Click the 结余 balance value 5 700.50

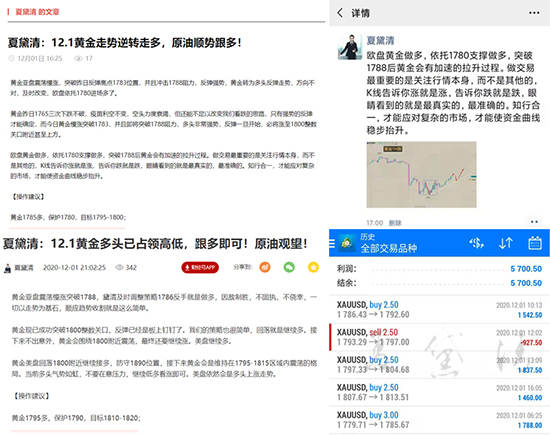pos(526,283)
